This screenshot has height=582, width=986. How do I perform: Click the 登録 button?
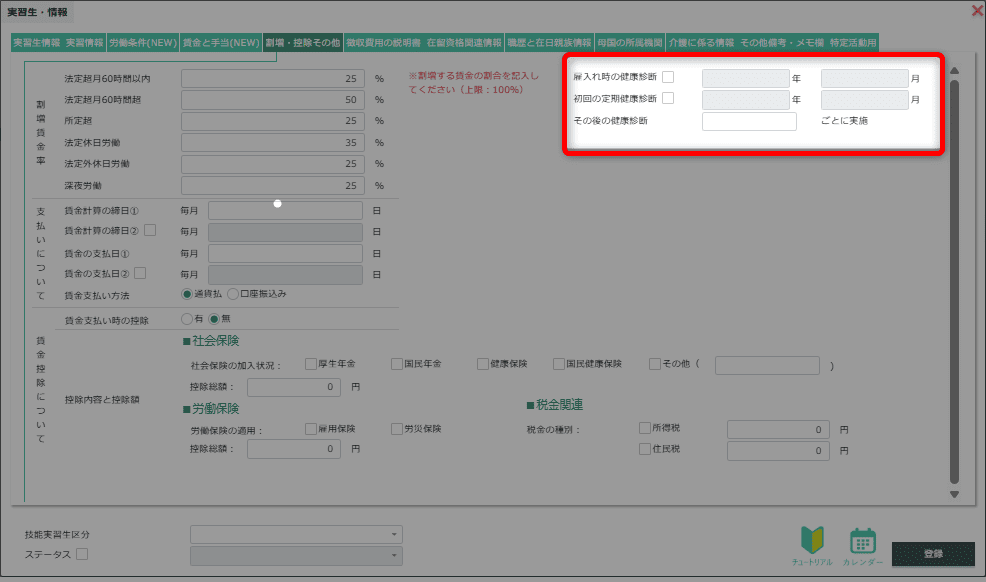(x=933, y=554)
